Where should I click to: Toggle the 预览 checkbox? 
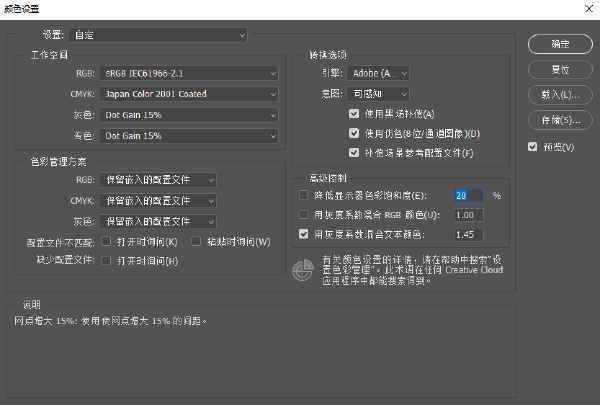click(x=533, y=147)
